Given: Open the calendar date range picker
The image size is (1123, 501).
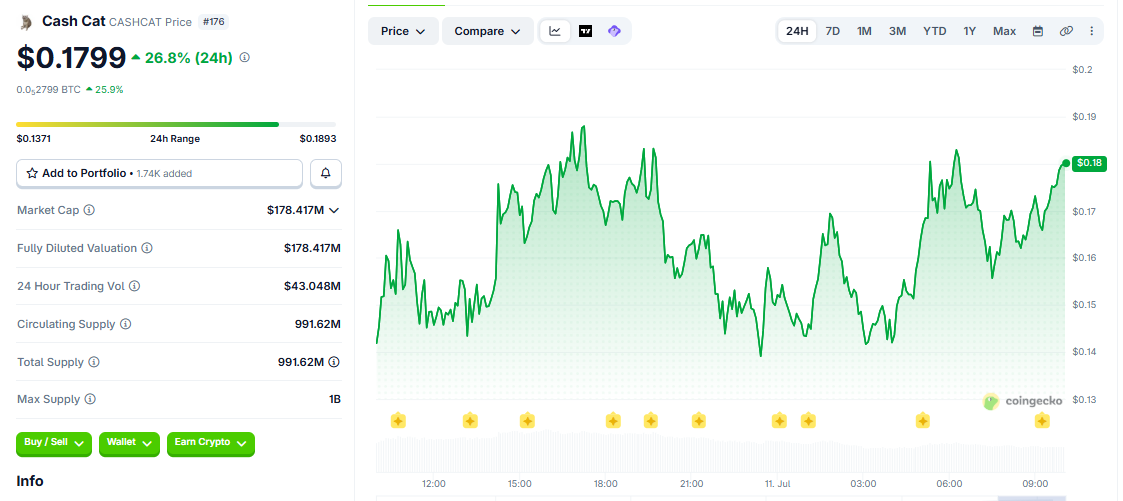Looking at the screenshot, I should [x=1038, y=31].
